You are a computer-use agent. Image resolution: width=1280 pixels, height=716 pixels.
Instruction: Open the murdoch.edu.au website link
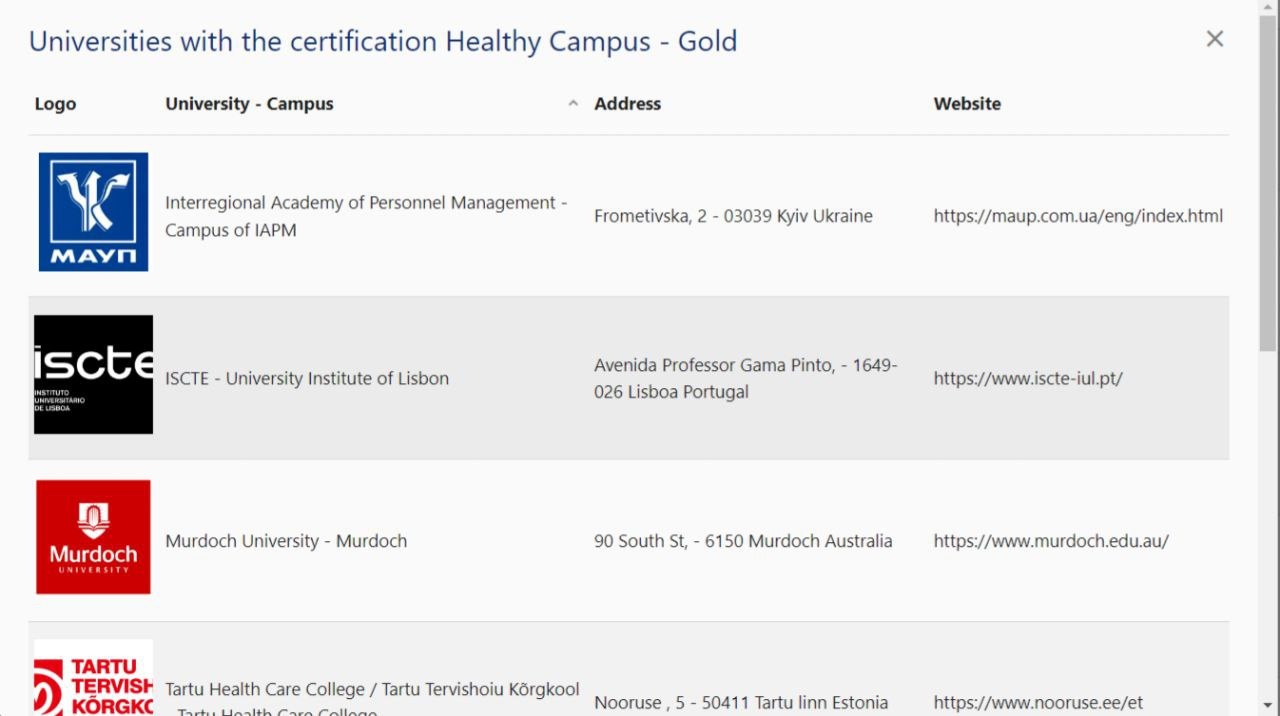pyautogui.click(x=1050, y=541)
